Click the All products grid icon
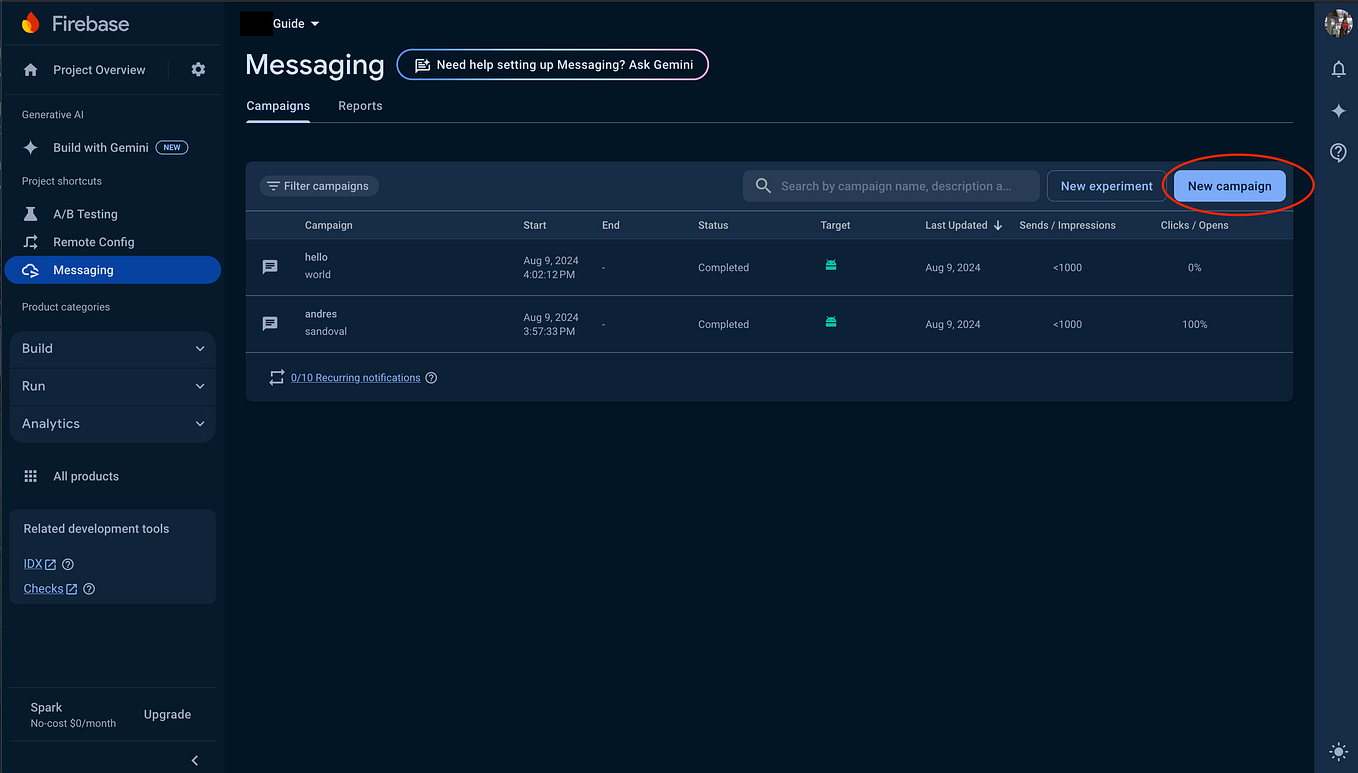 click(31, 476)
